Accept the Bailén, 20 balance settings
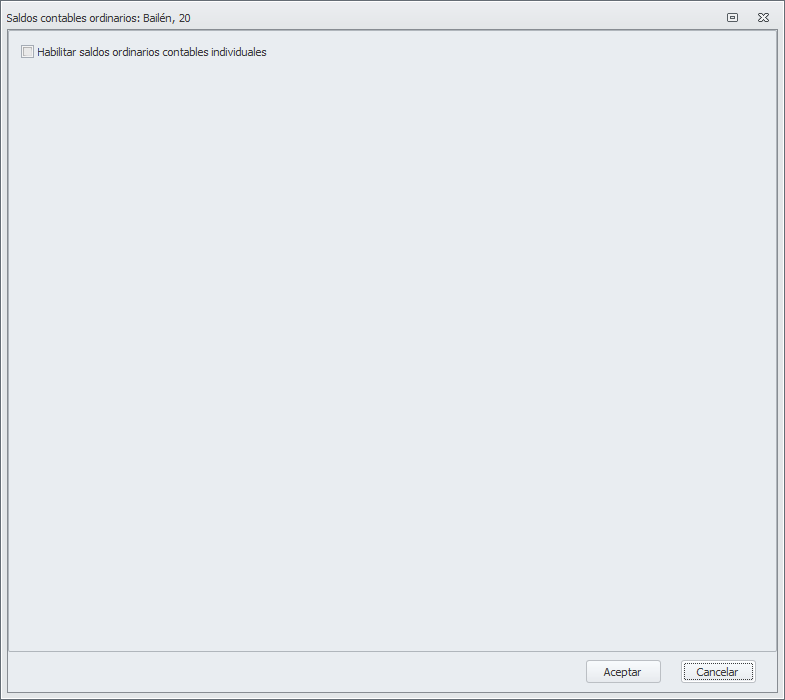 click(623, 671)
